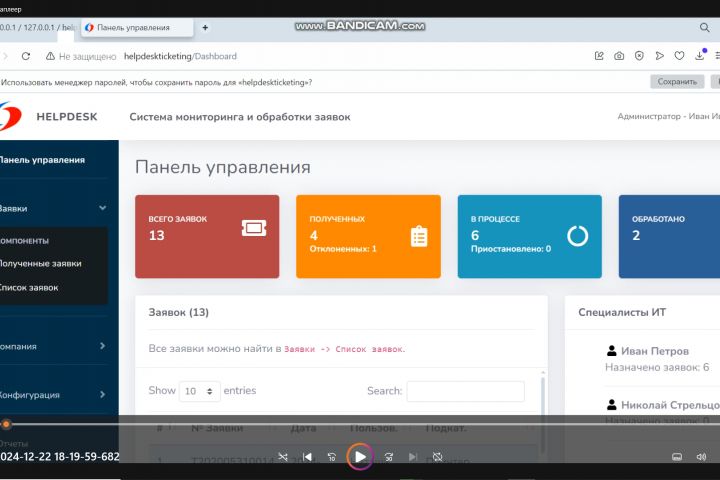Switch to the Панель управления browser tab
This screenshot has width=720, height=480.
point(137,28)
